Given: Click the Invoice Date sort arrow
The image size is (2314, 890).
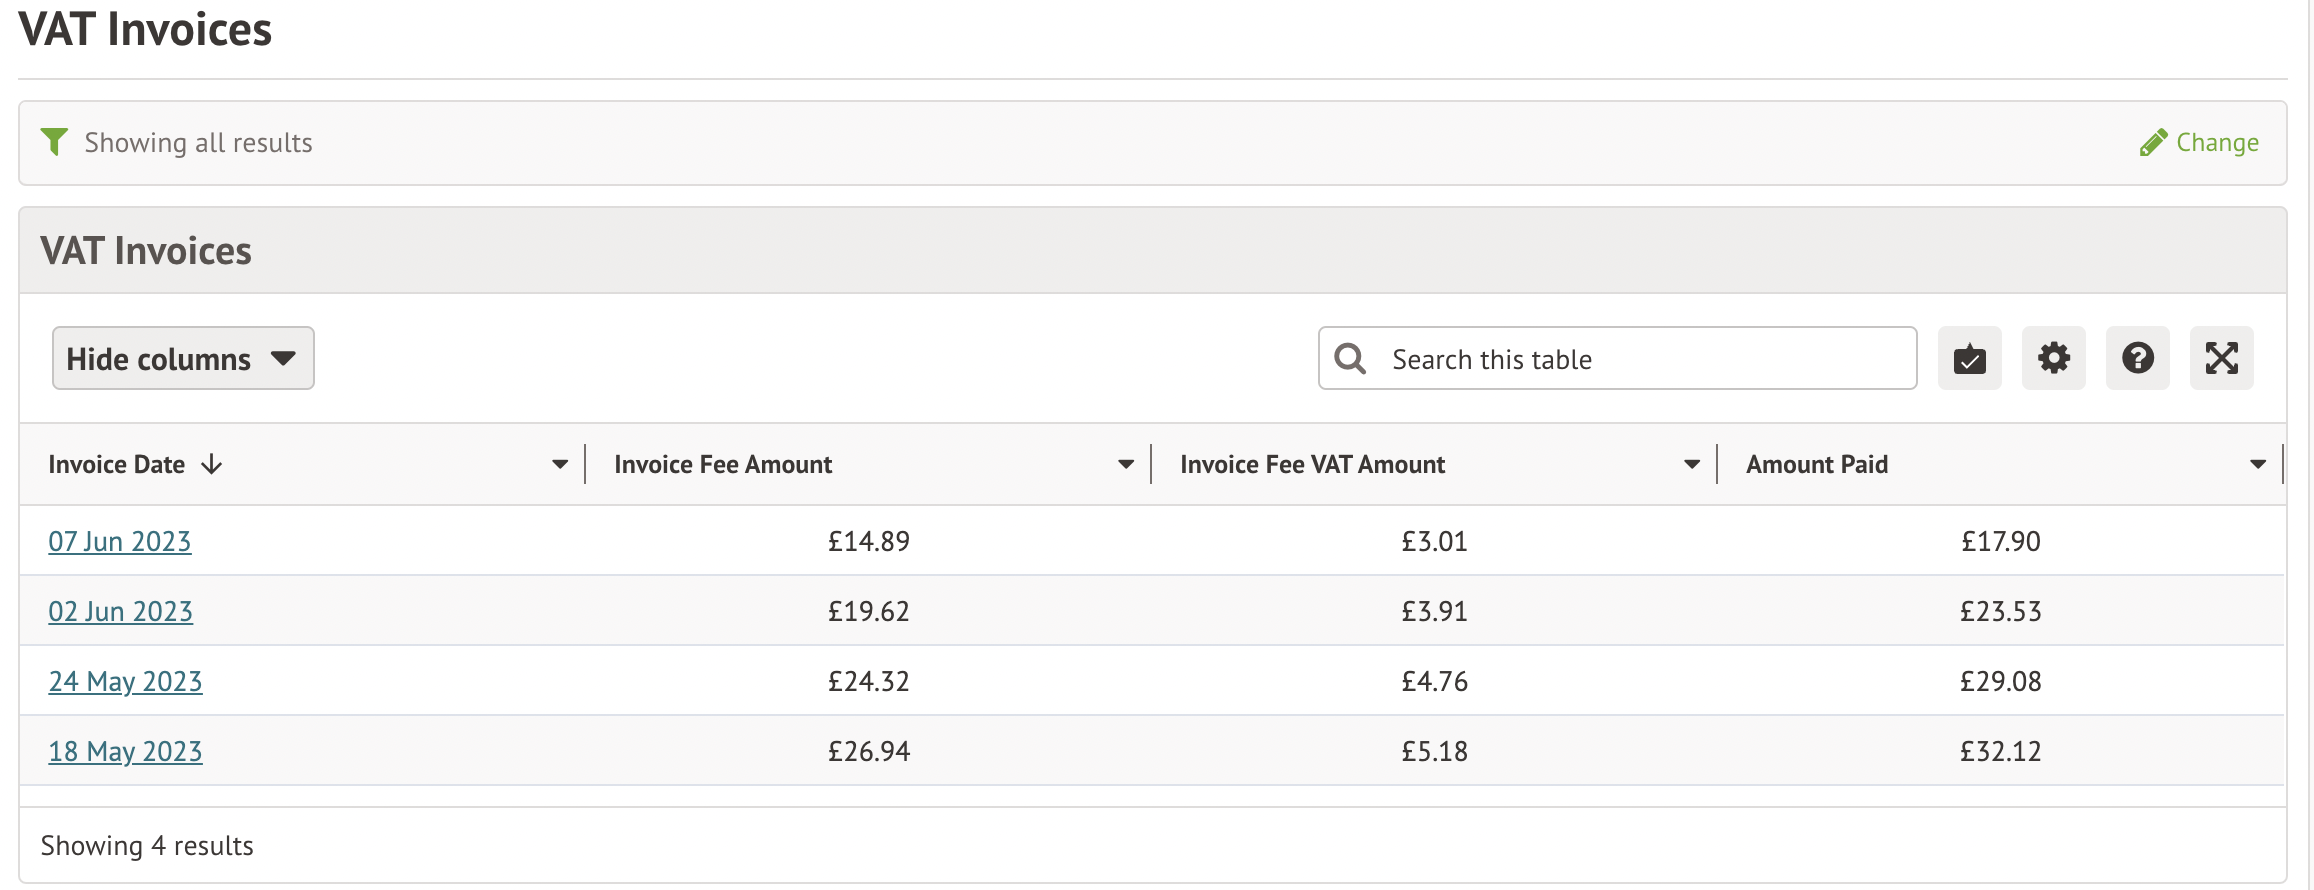Looking at the screenshot, I should tap(212, 464).
